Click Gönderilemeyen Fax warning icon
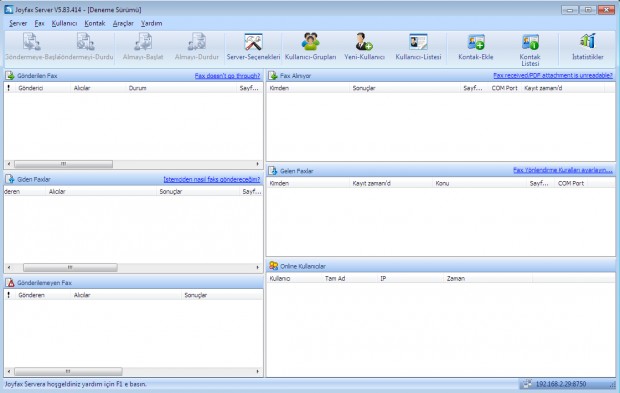Viewport: 620px width, 393px height. click(x=10, y=283)
